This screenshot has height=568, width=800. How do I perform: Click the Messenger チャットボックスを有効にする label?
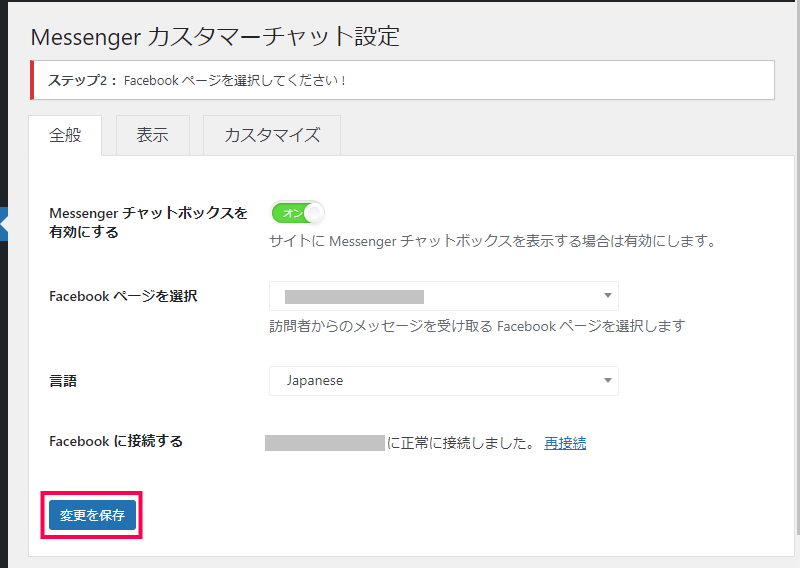[x=148, y=222]
